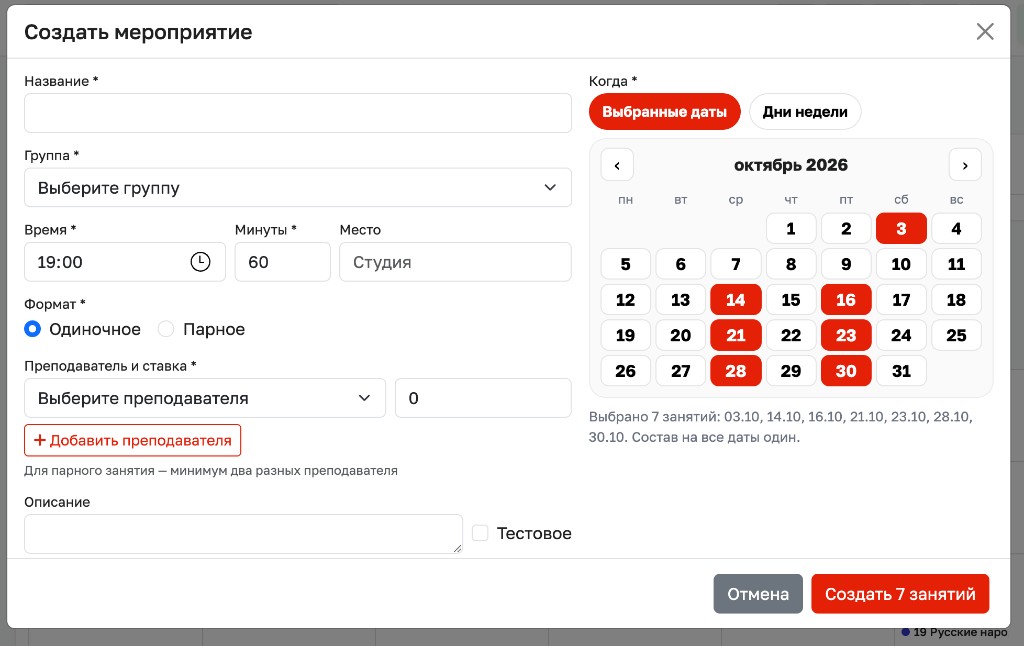Screen dimensions: 1024x646
Task: Deselect October 14 in calendar
Action: (736, 300)
